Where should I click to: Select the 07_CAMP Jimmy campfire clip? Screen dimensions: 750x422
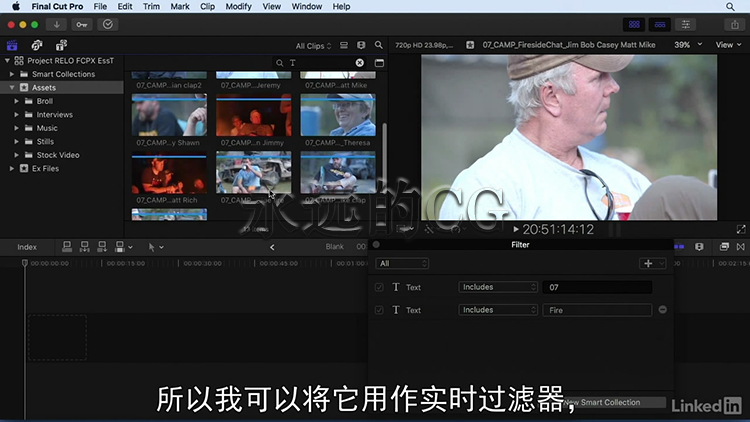[254, 115]
